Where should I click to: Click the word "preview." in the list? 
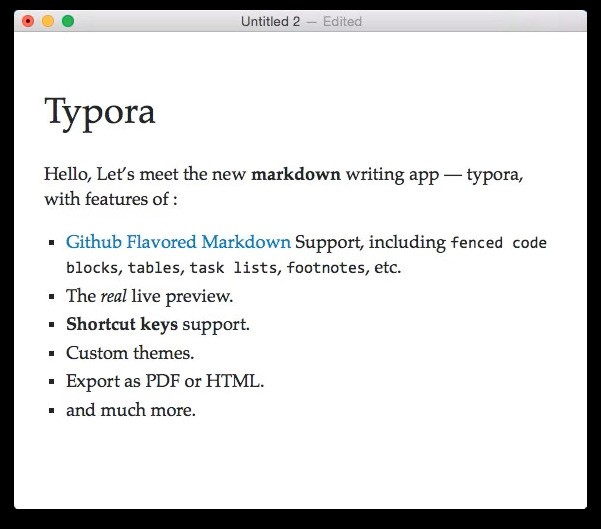click(199, 297)
